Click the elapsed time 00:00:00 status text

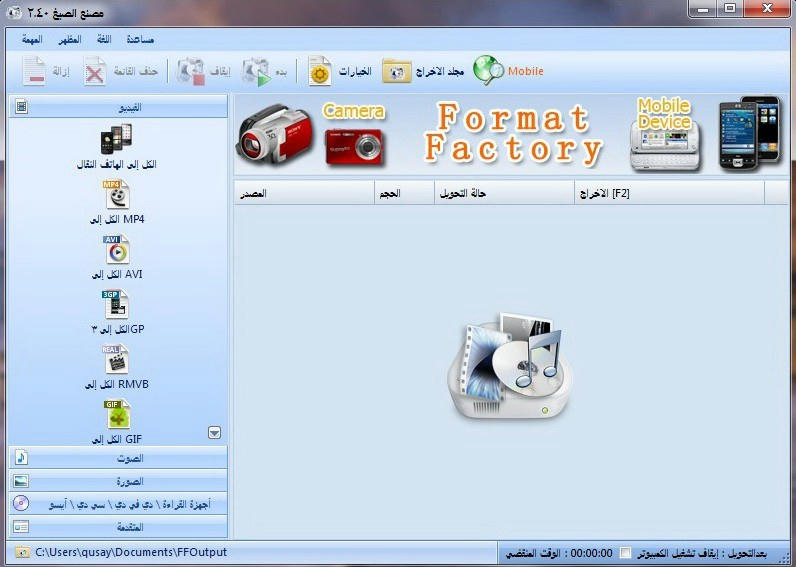point(591,552)
